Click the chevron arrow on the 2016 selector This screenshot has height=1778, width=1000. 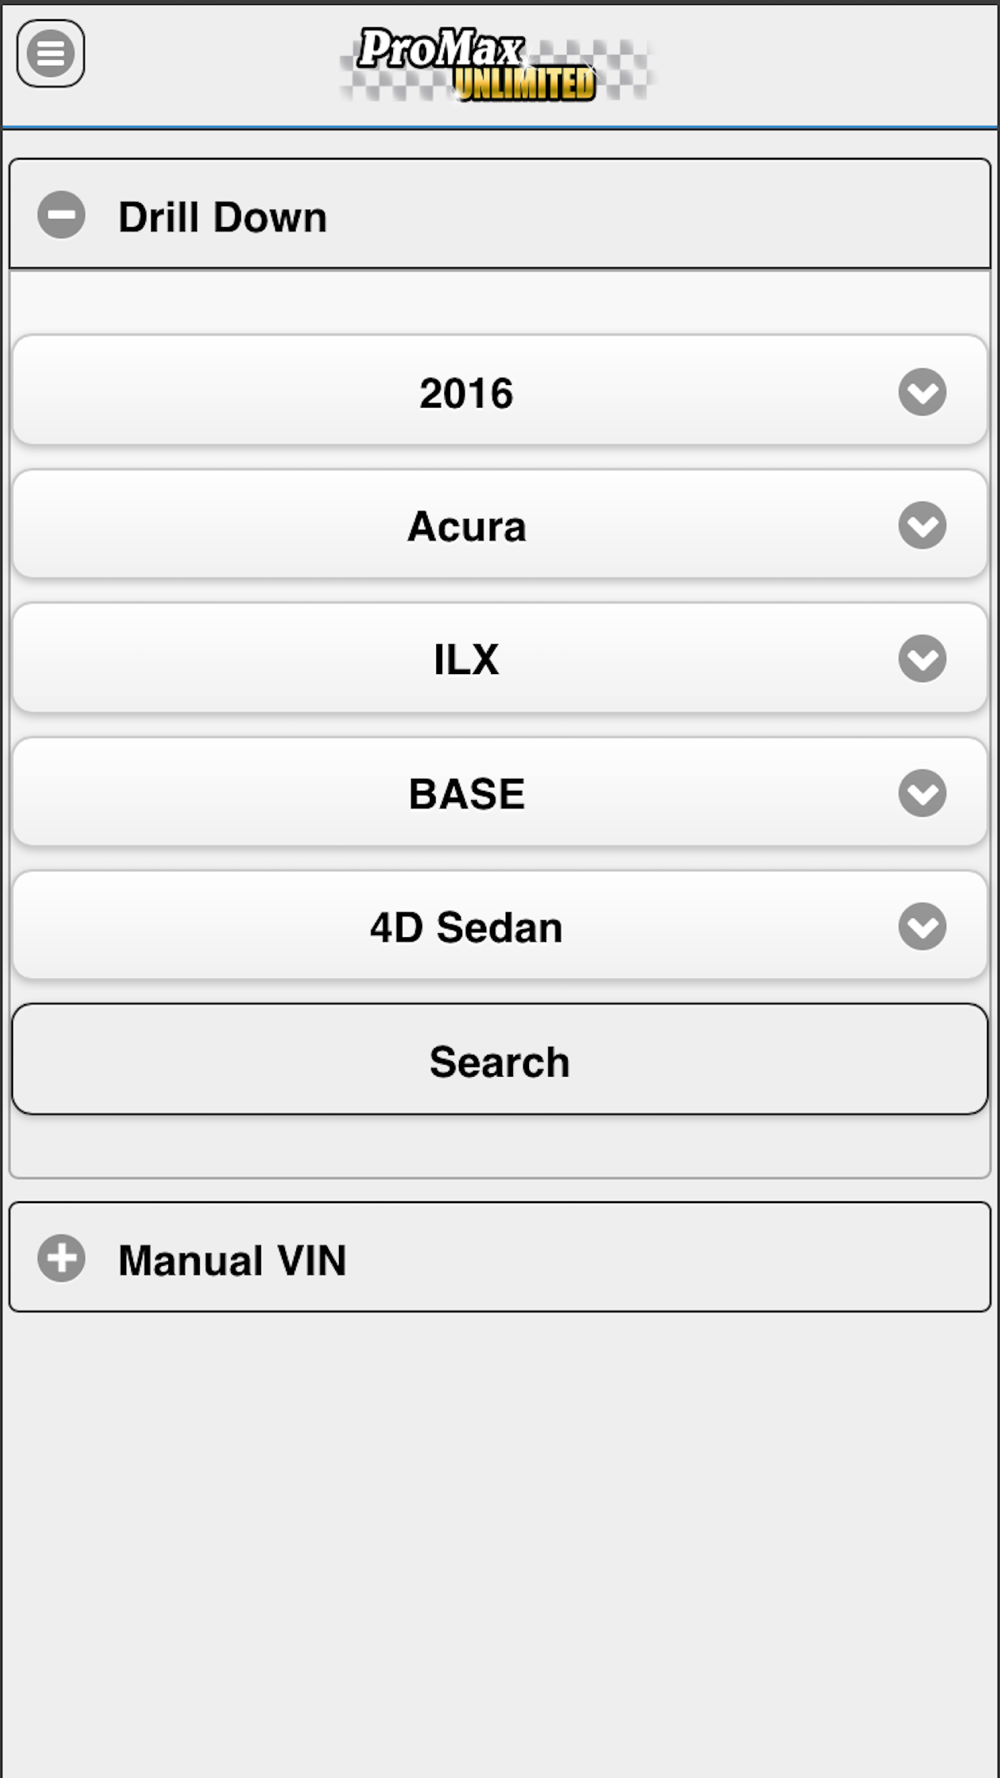coord(922,392)
